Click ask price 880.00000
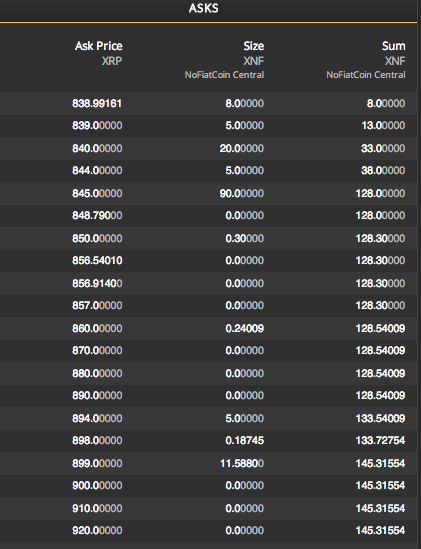Viewport: 421px width, 549px height. tap(97, 373)
